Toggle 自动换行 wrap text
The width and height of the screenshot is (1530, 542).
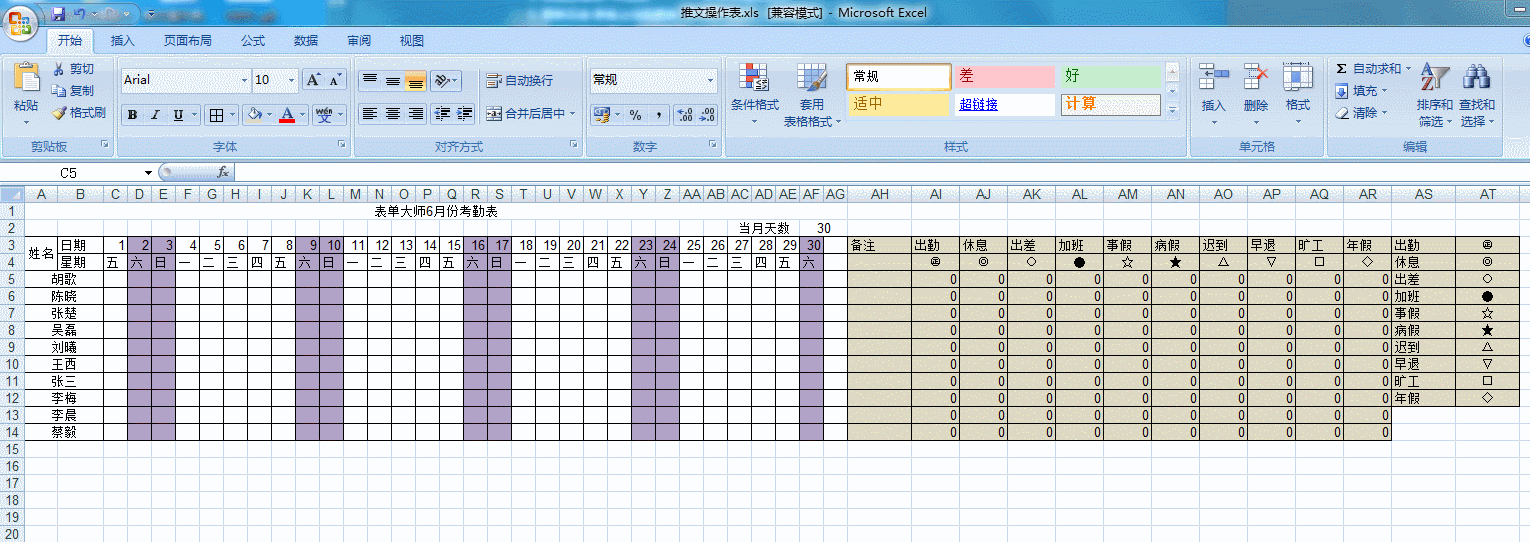(x=520, y=81)
